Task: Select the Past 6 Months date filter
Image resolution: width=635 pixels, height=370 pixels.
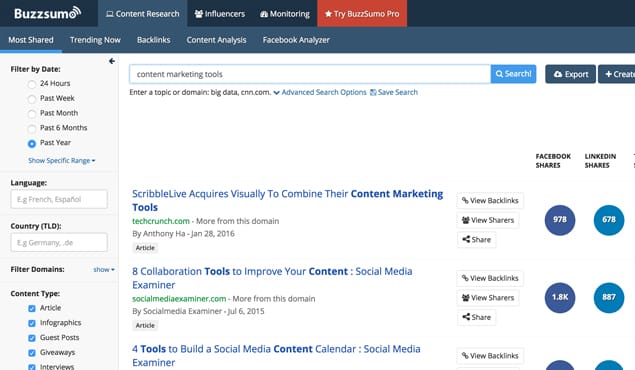Action: click(32, 129)
